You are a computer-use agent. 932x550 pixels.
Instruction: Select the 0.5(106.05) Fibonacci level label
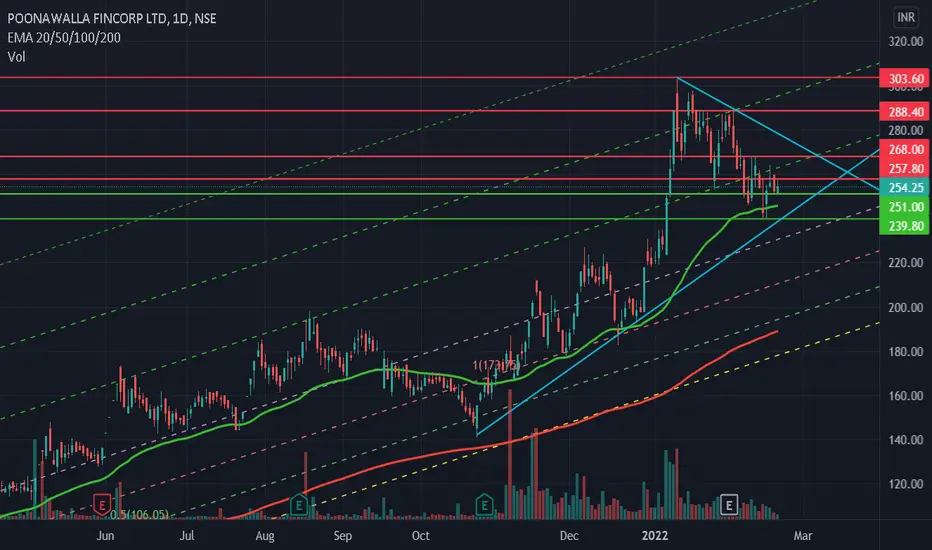tap(139, 514)
